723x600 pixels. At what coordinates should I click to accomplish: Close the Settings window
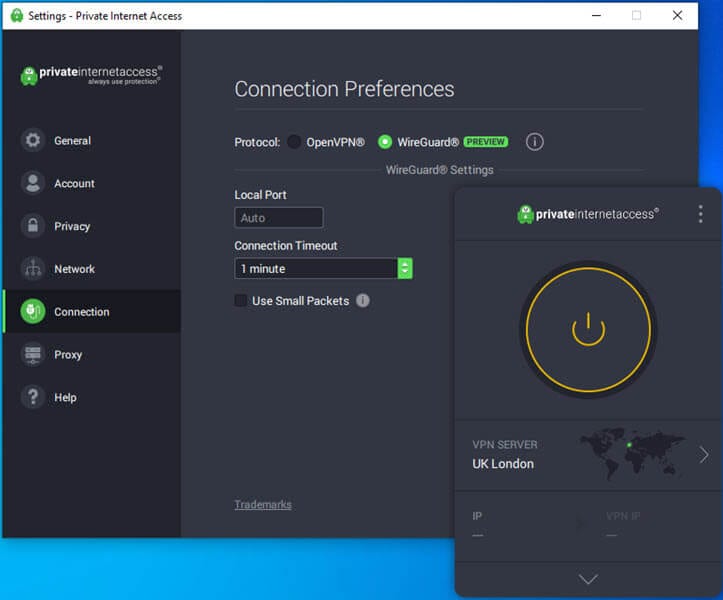tap(677, 15)
